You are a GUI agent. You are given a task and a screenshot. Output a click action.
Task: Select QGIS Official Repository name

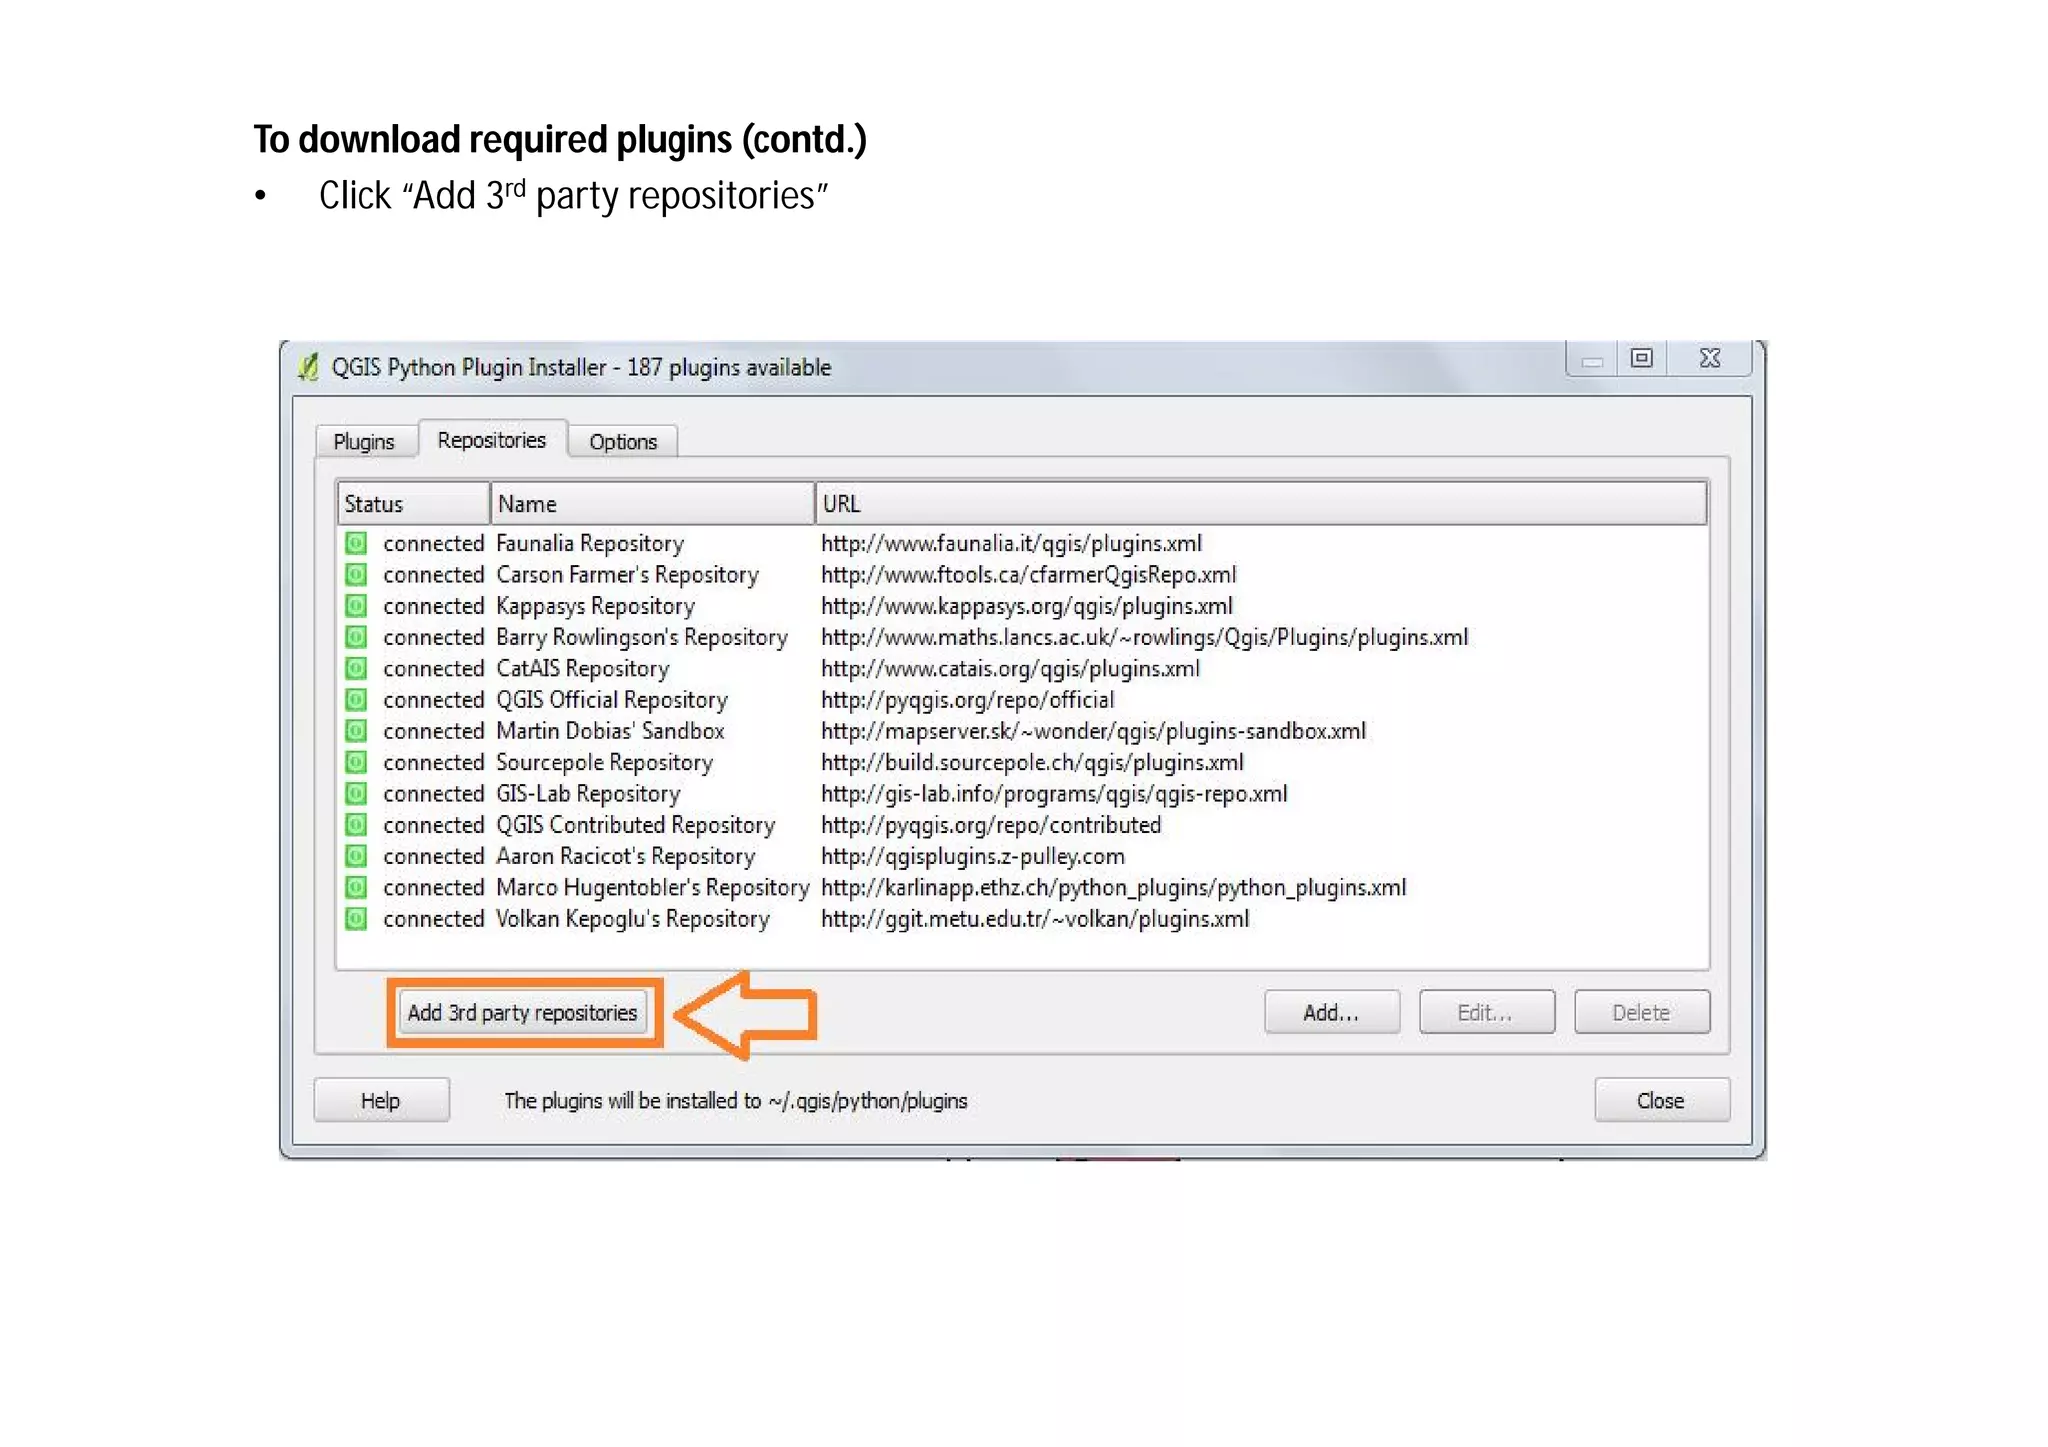612,699
